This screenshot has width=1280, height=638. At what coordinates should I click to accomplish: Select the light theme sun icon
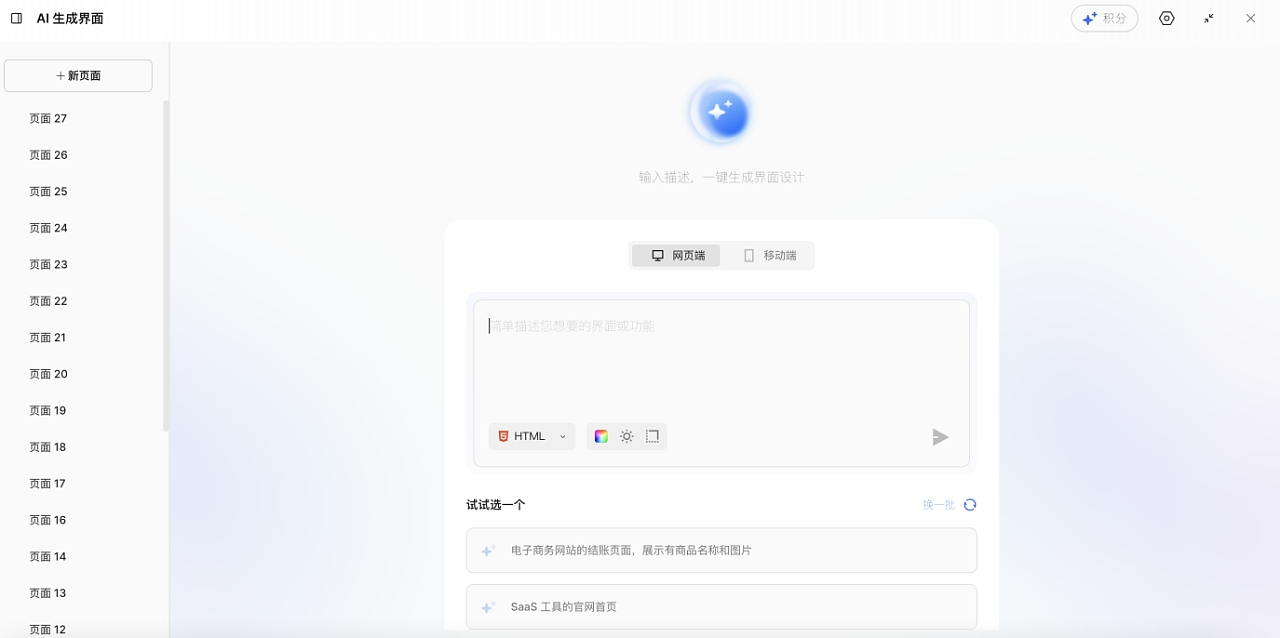tap(626, 436)
